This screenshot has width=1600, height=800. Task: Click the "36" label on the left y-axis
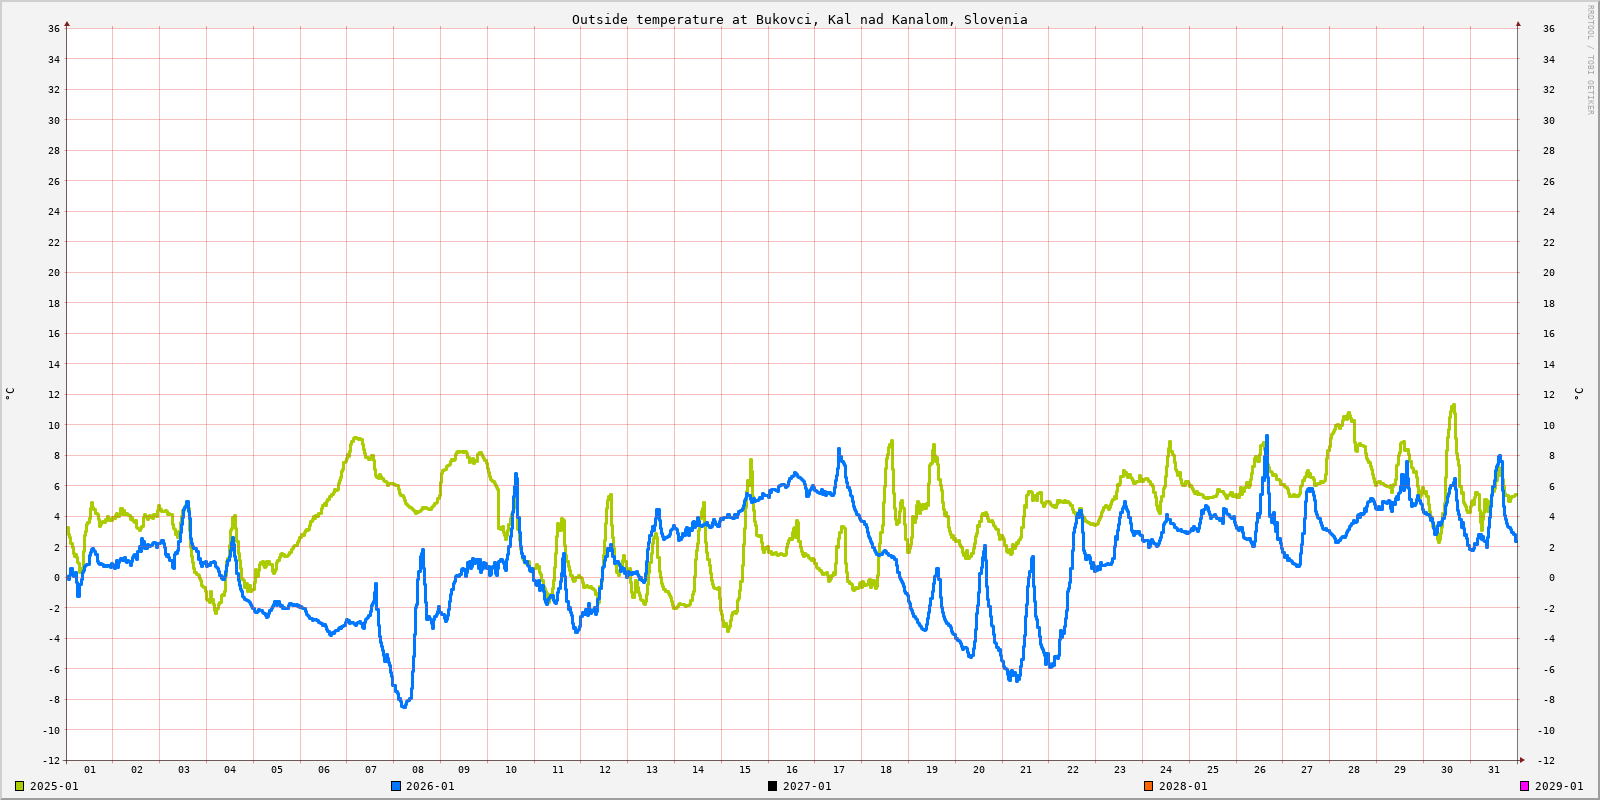click(54, 29)
